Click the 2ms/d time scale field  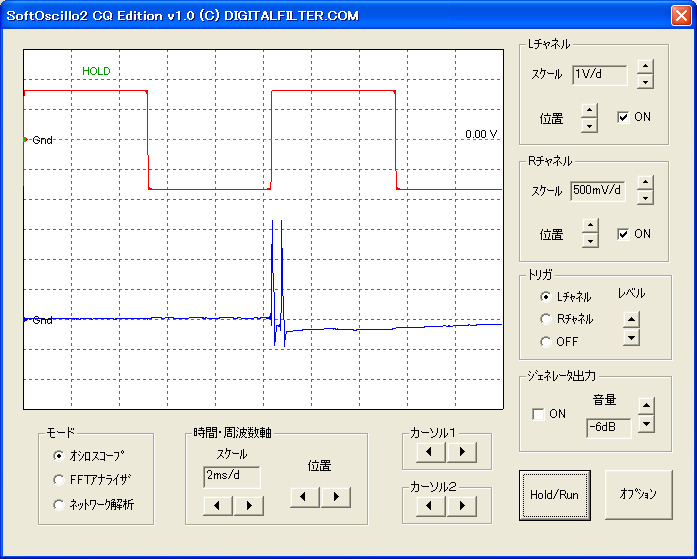click(x=231, y=477)
